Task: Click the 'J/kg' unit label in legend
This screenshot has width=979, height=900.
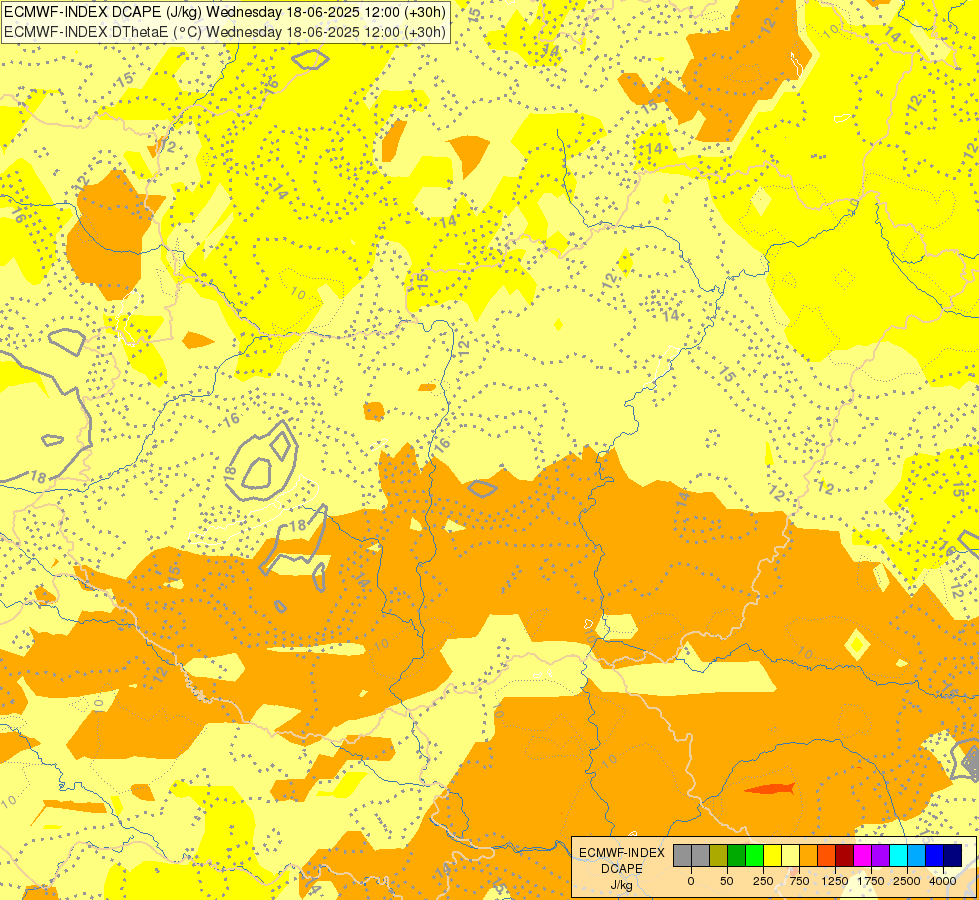Action: tap(622, 885)
